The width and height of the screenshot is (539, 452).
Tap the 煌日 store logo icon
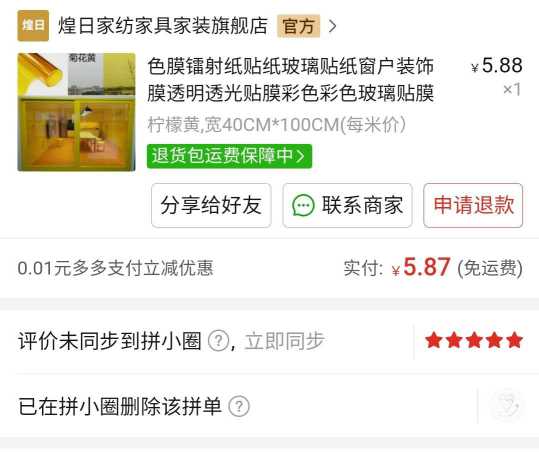coord(33,25)
